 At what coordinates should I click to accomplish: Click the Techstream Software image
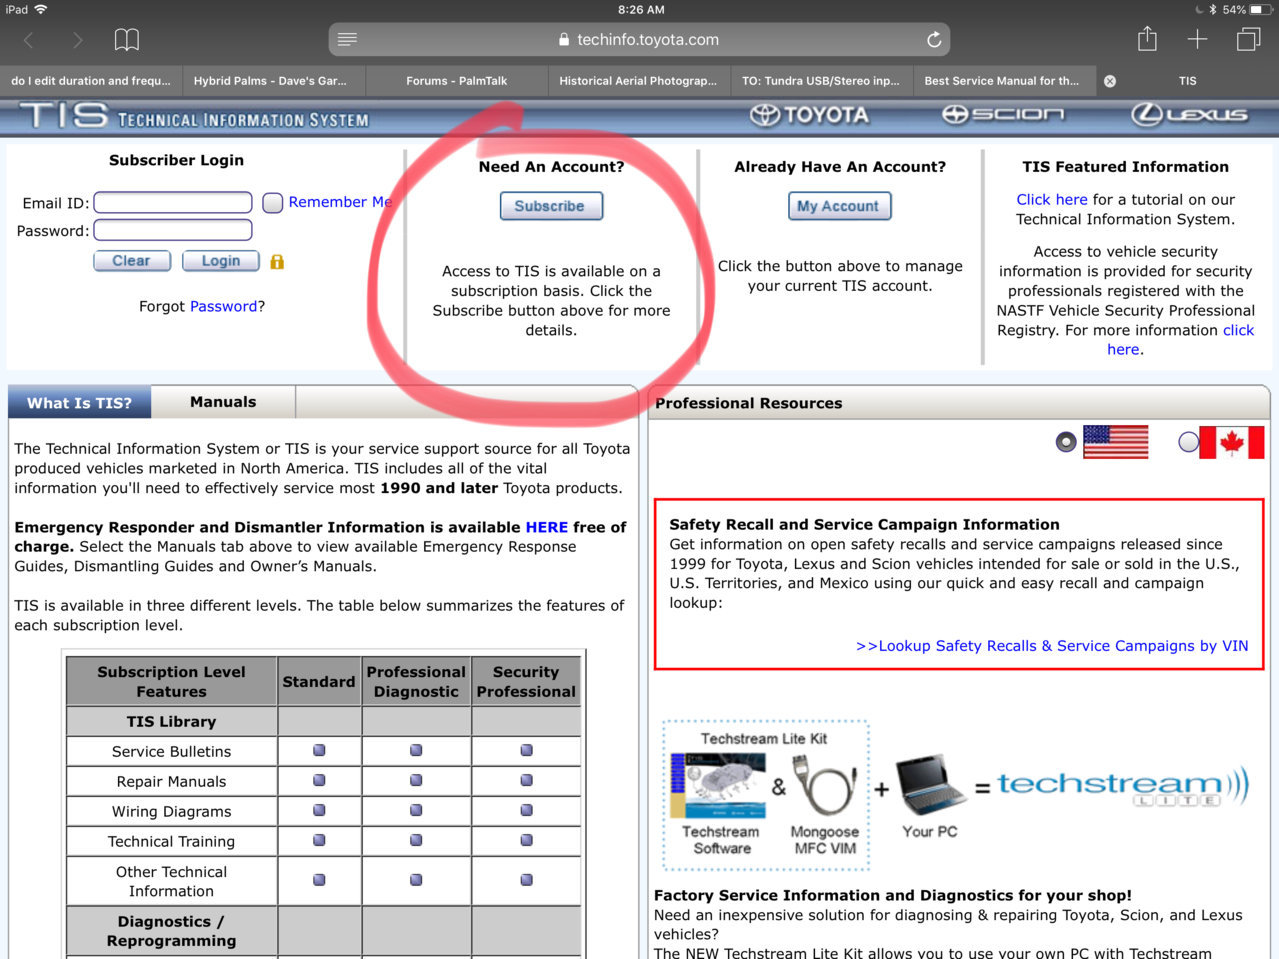pyautogui.click(x=720, y=788)
